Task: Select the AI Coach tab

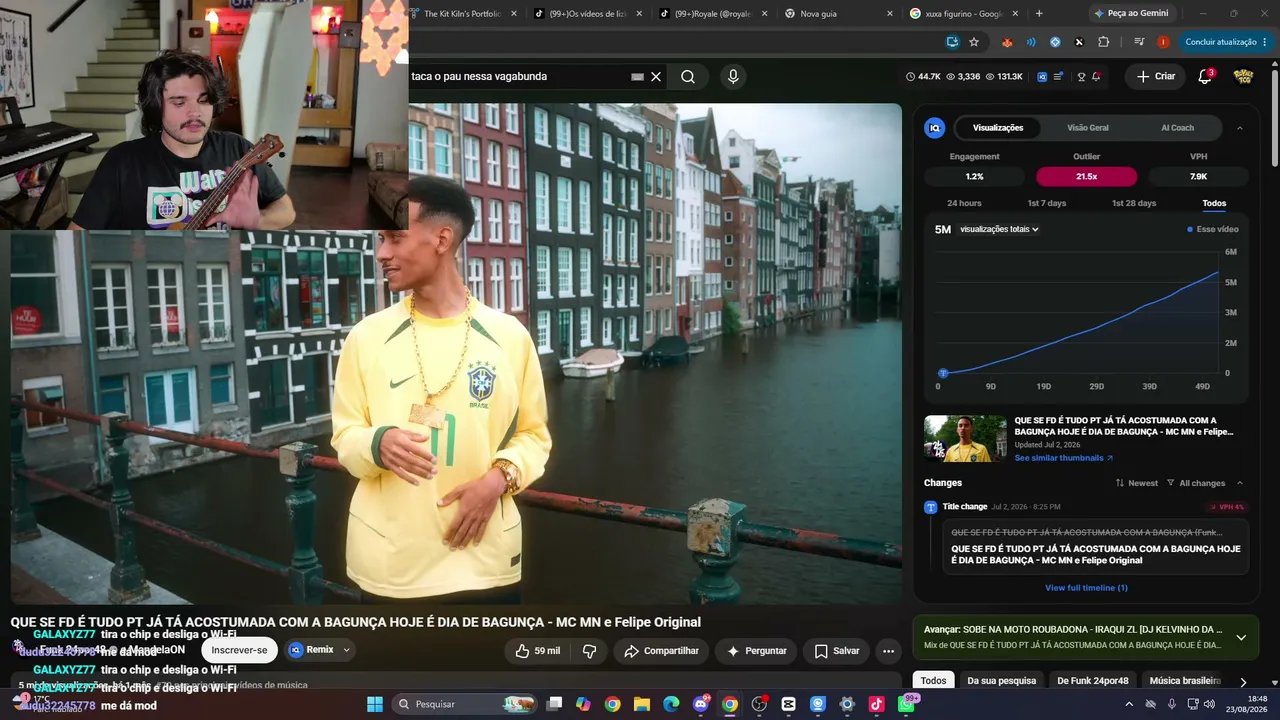Action: 1177,128
